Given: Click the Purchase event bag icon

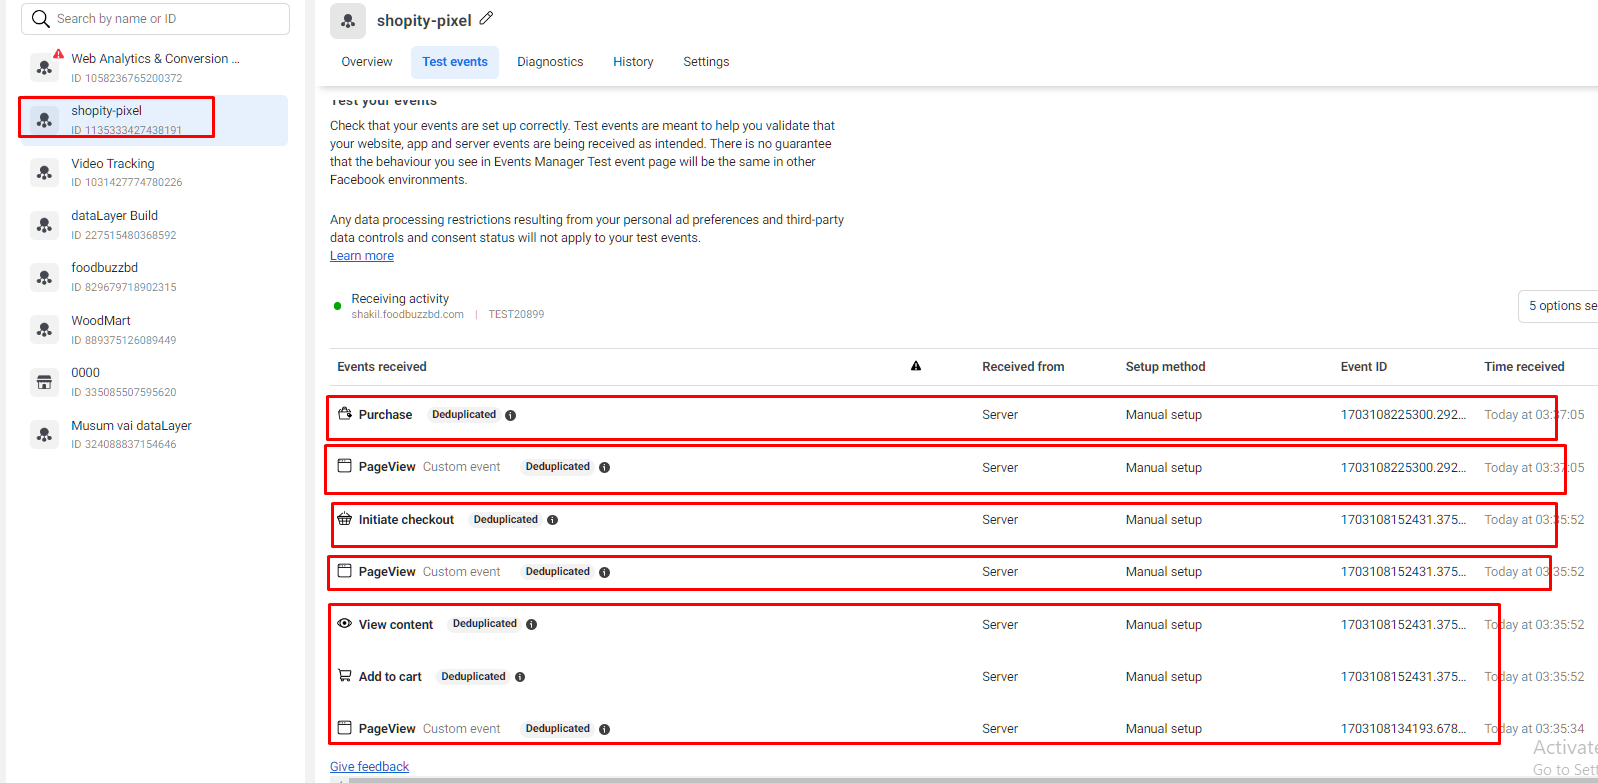Looking at the screenshot, I should [x=344, y=414].
